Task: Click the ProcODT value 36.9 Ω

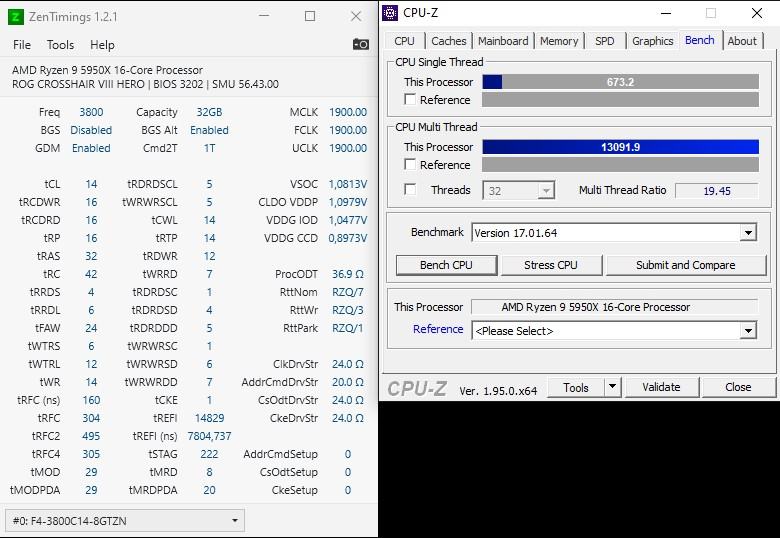Action: (348, 274)
